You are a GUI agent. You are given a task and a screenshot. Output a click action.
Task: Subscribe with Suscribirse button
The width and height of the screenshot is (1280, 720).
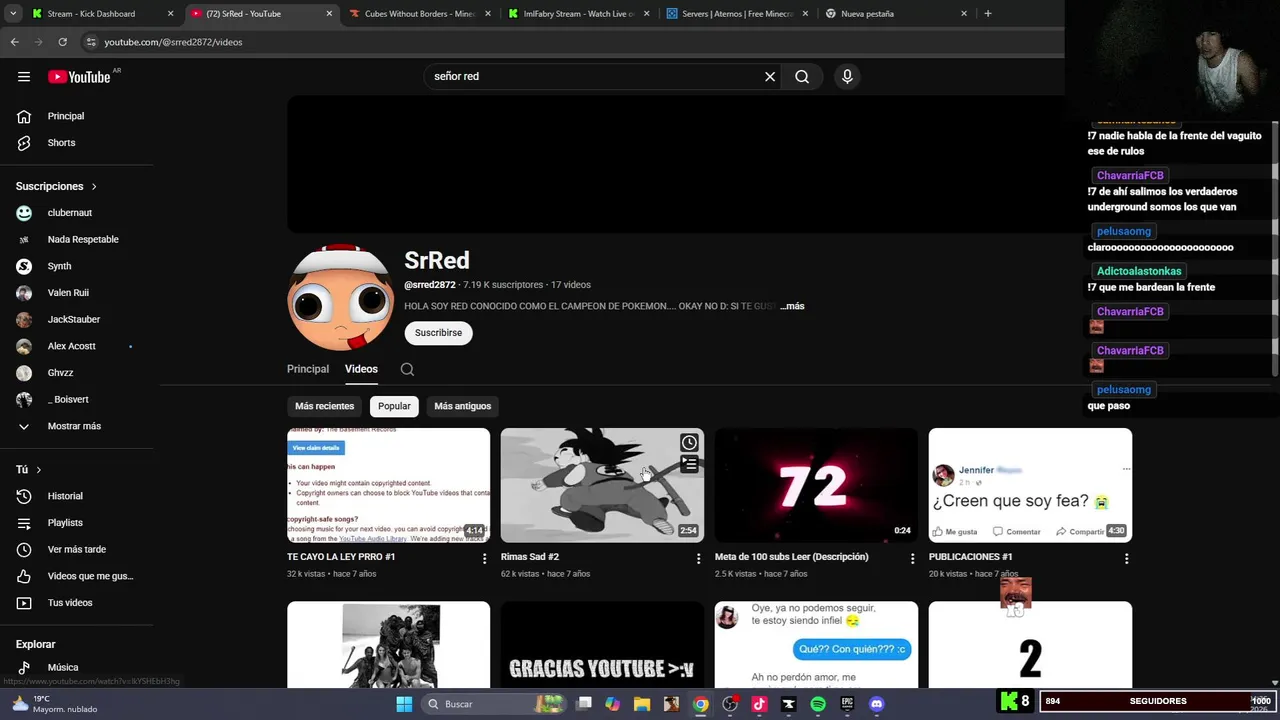pos(438,333)
